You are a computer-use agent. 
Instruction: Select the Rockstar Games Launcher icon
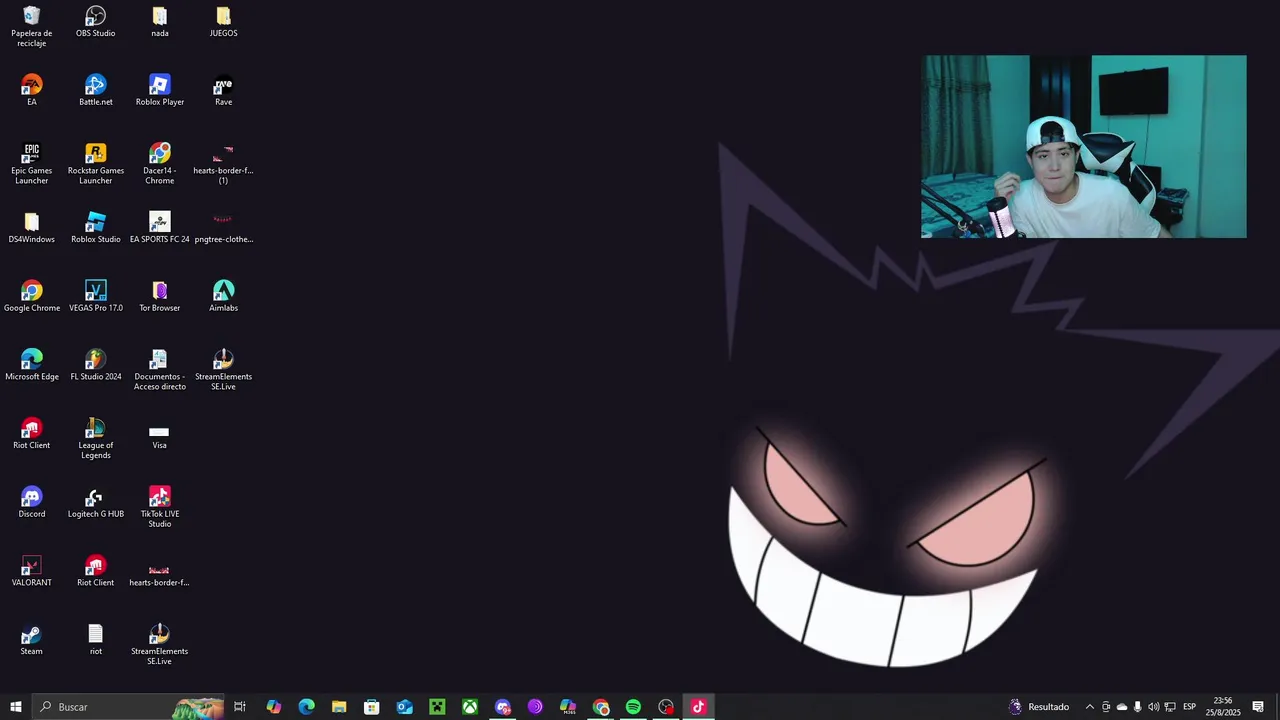tap(96, 163)
